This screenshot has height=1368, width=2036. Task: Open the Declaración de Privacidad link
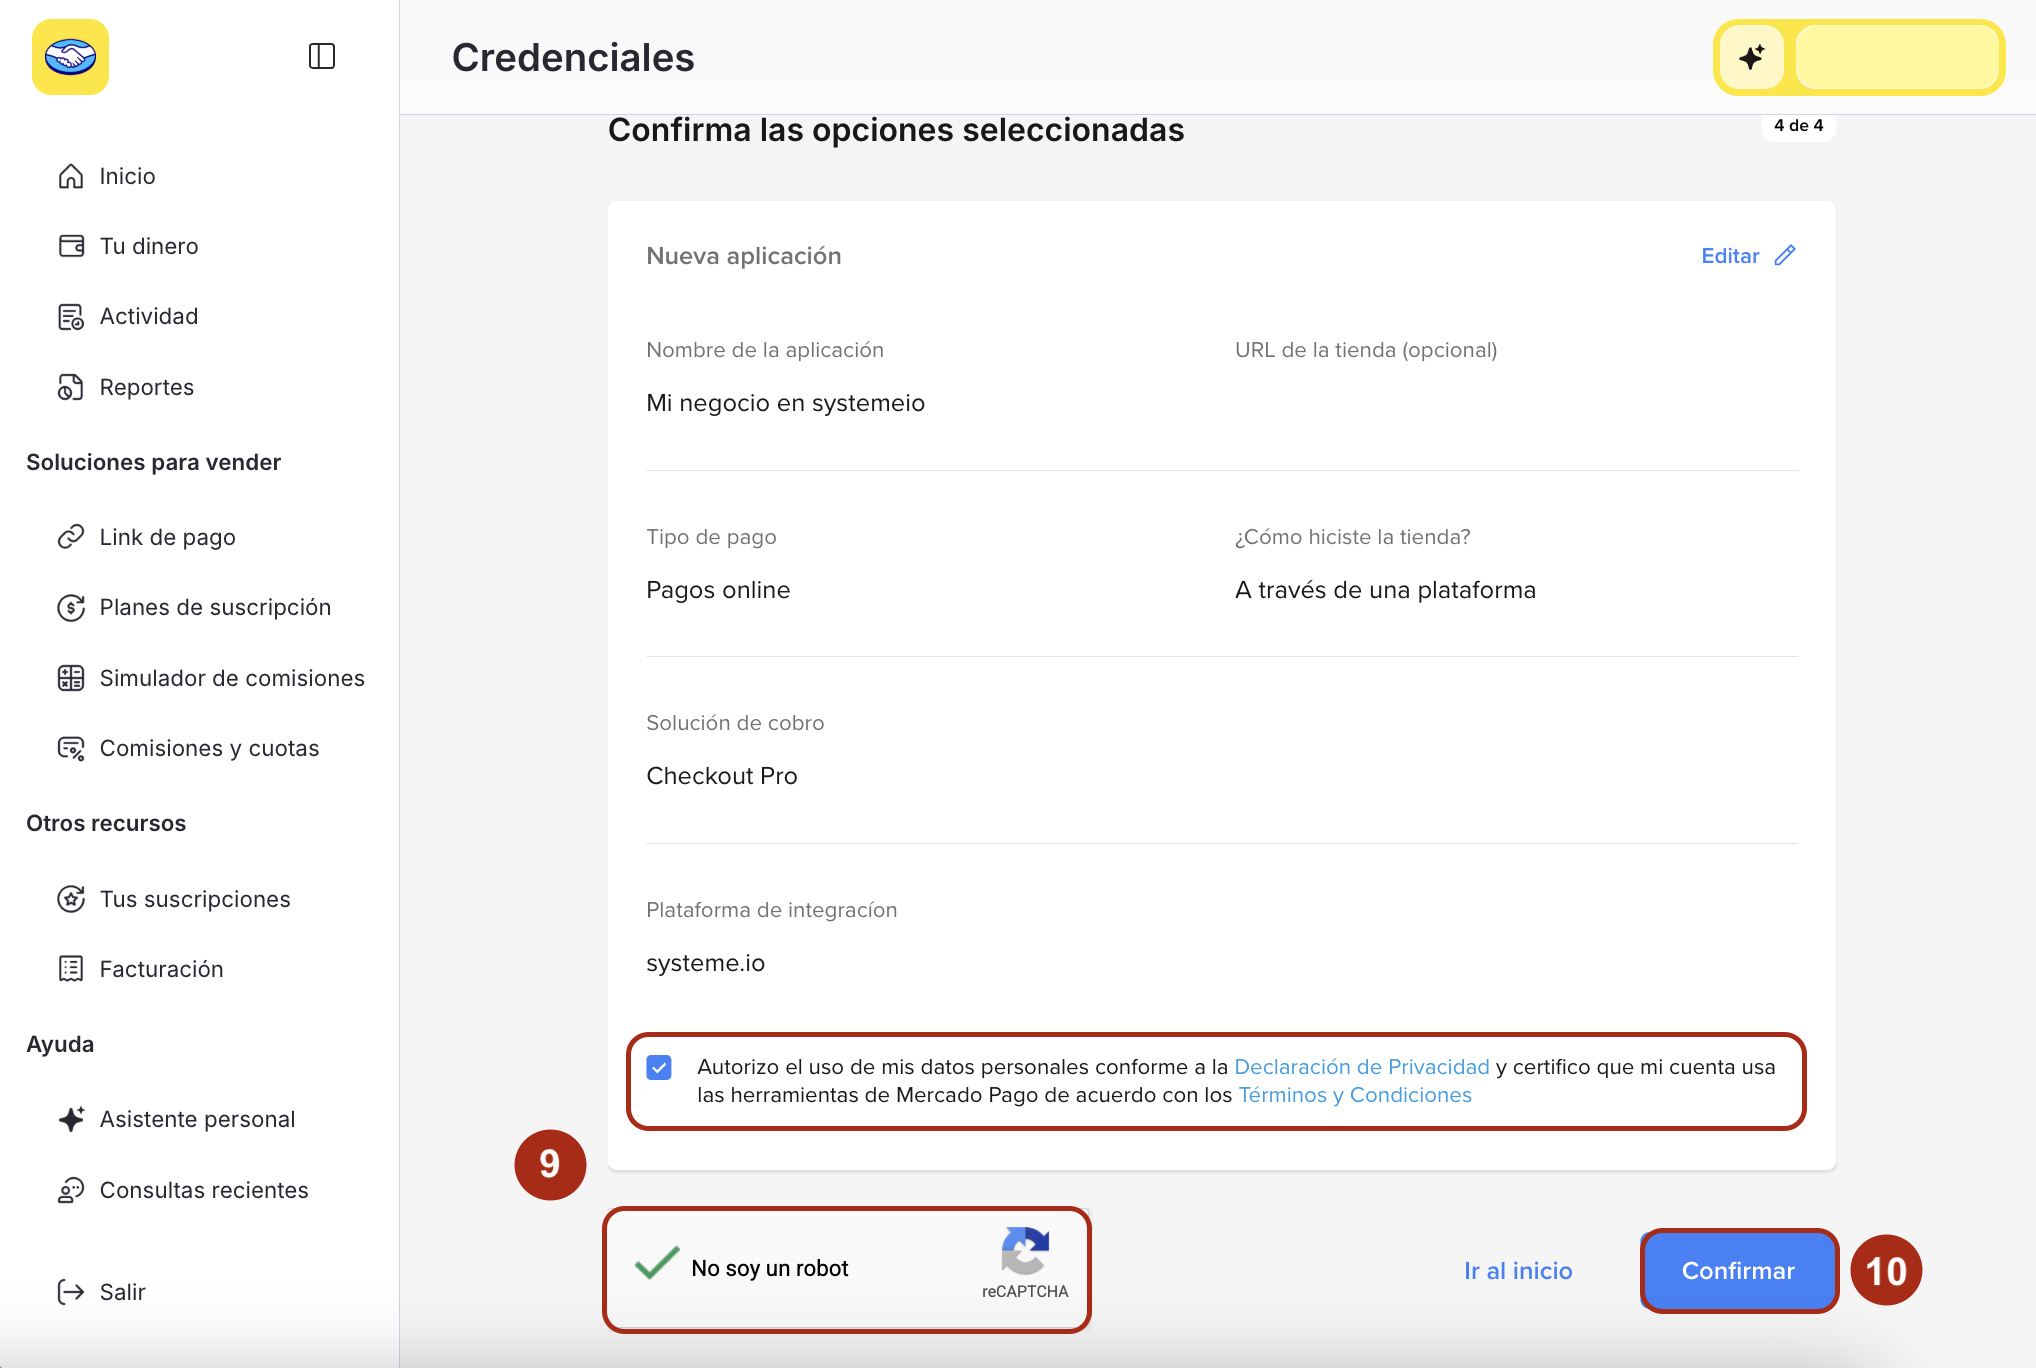click(x=1362, y=1067)
